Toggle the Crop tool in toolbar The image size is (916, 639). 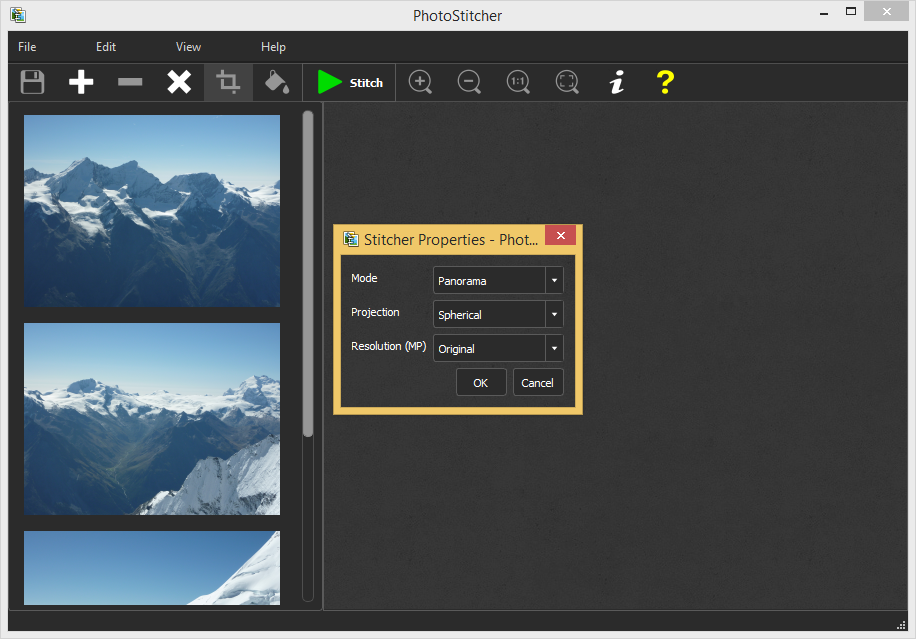[228, 82]
